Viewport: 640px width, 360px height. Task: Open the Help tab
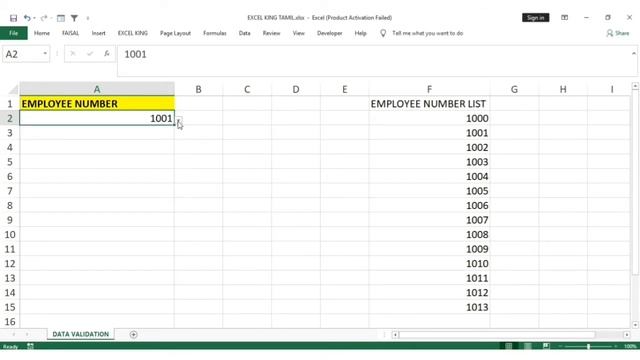tap(360, 33)
